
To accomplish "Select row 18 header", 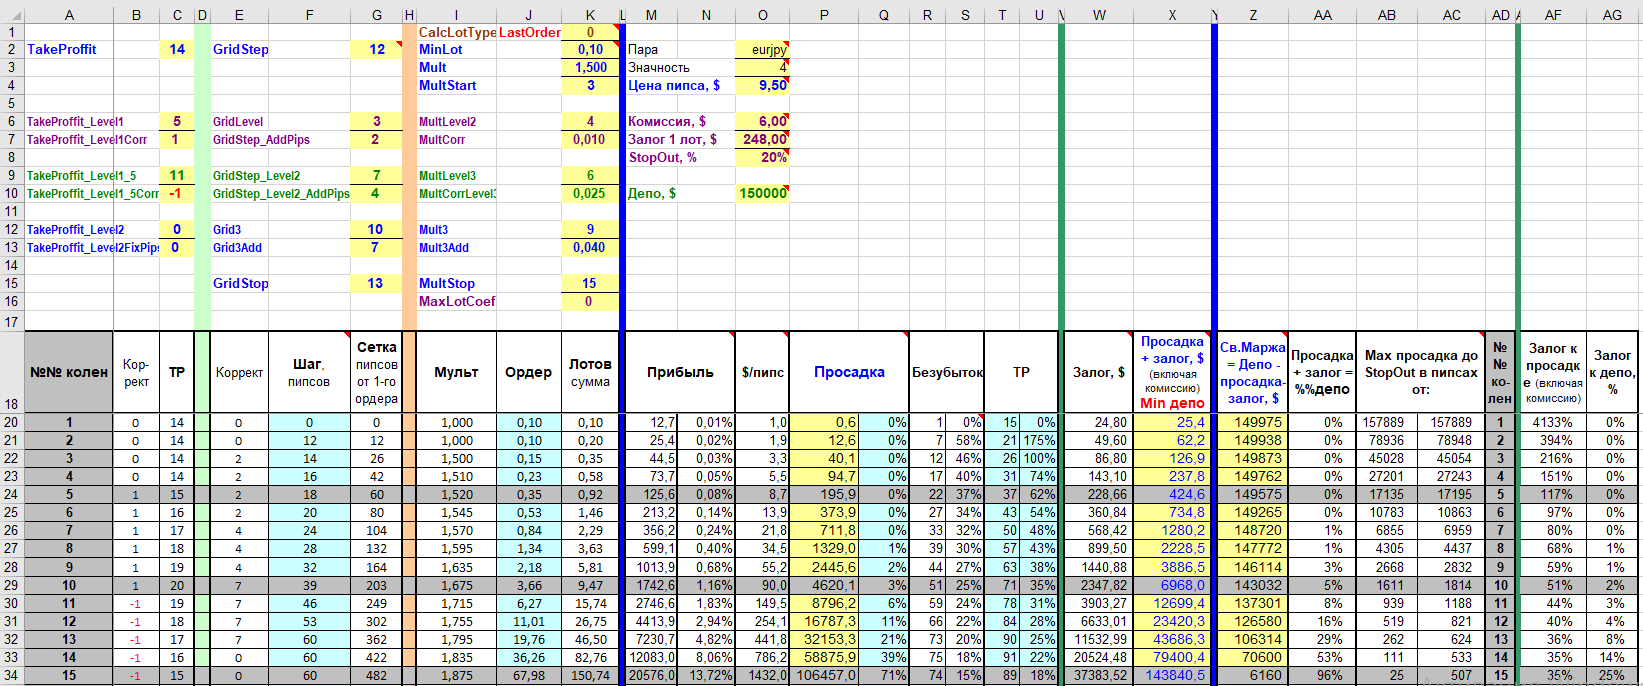I will [11, 372].
